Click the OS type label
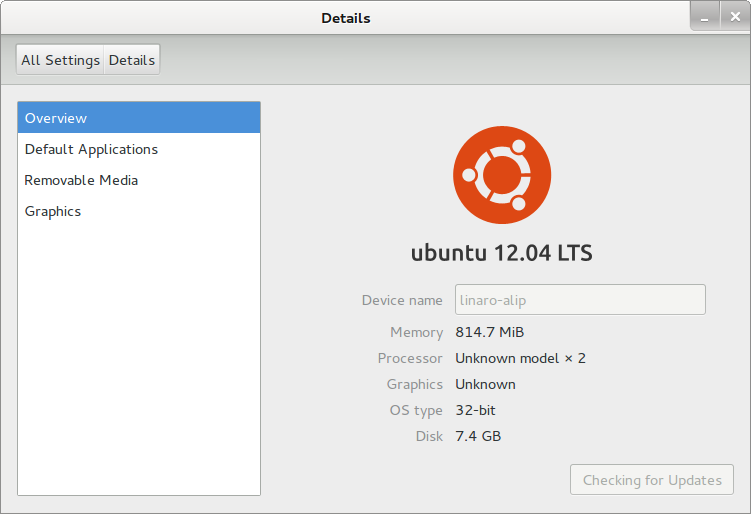The width and height of the screenshot is (751, 514). tap(416, 411)
